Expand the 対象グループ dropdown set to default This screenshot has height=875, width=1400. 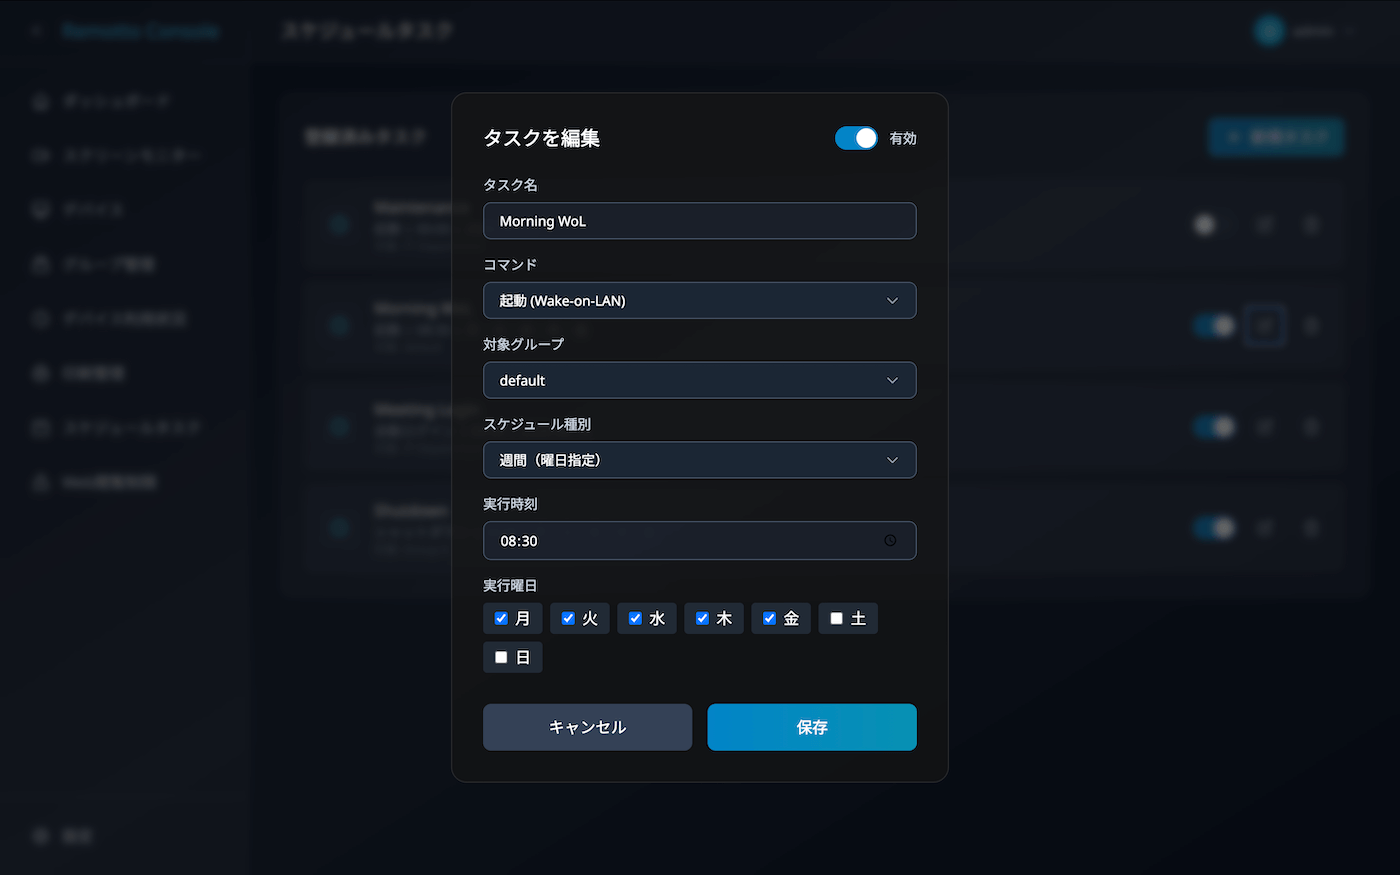[x=700, y=380]
